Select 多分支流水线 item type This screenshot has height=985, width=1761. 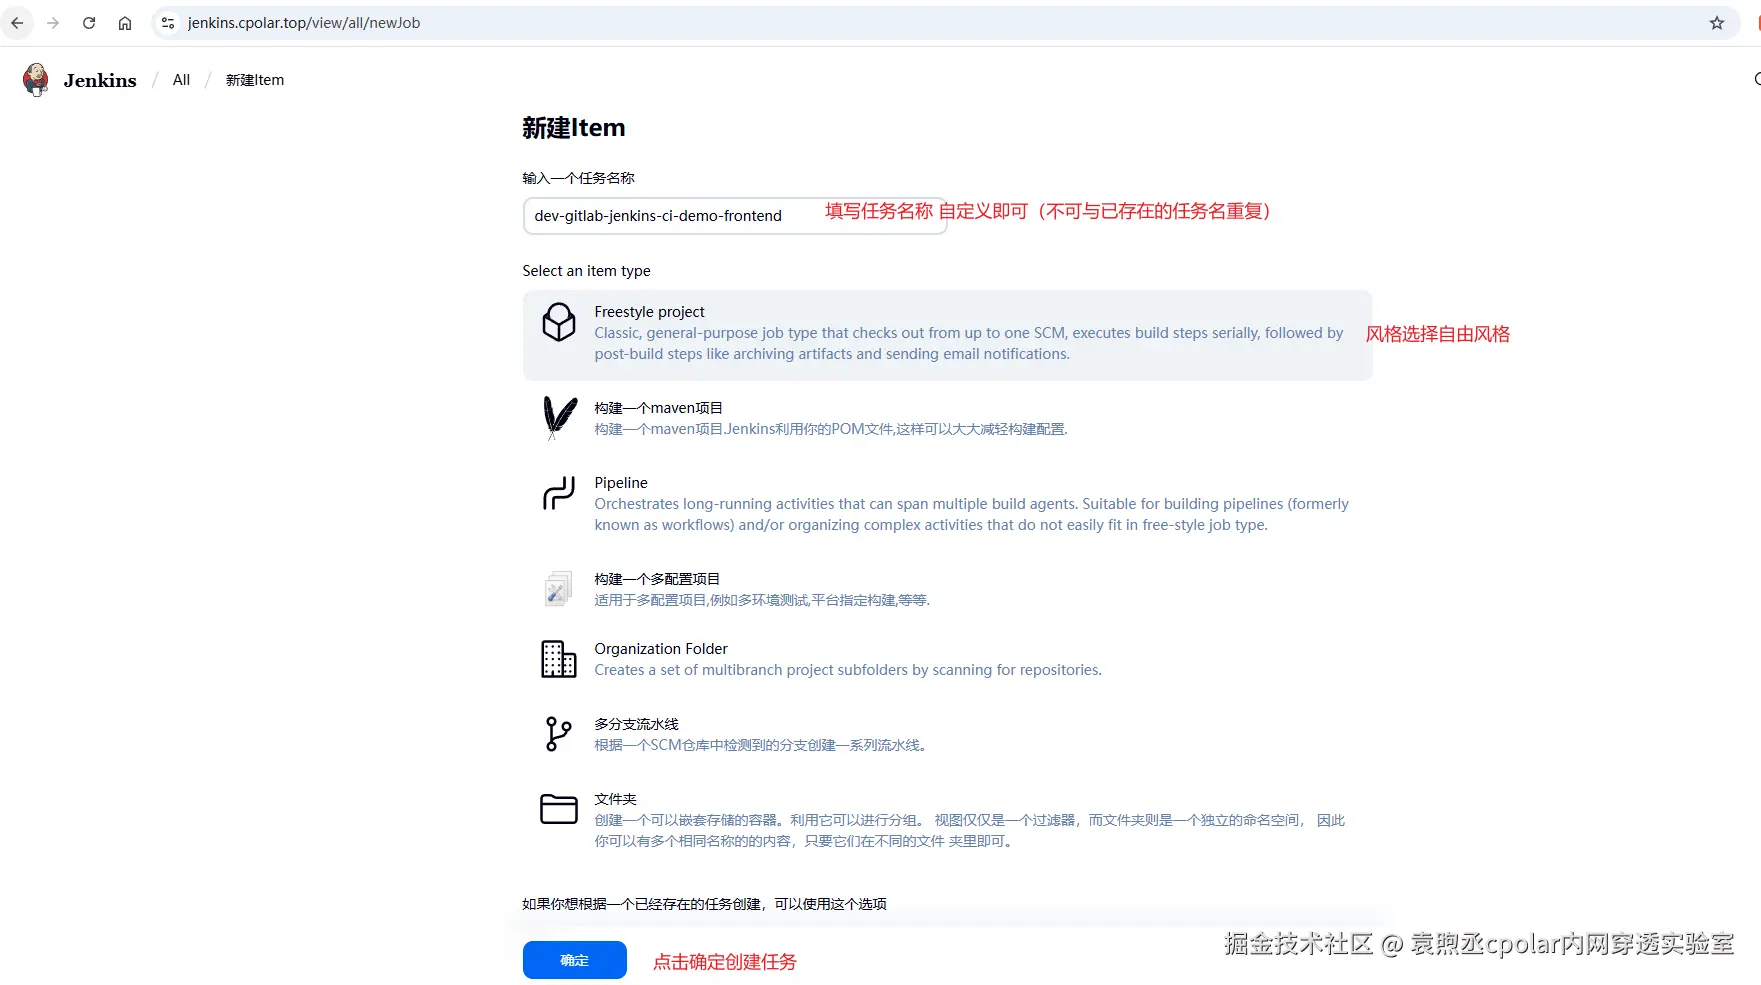coord(947,734)
